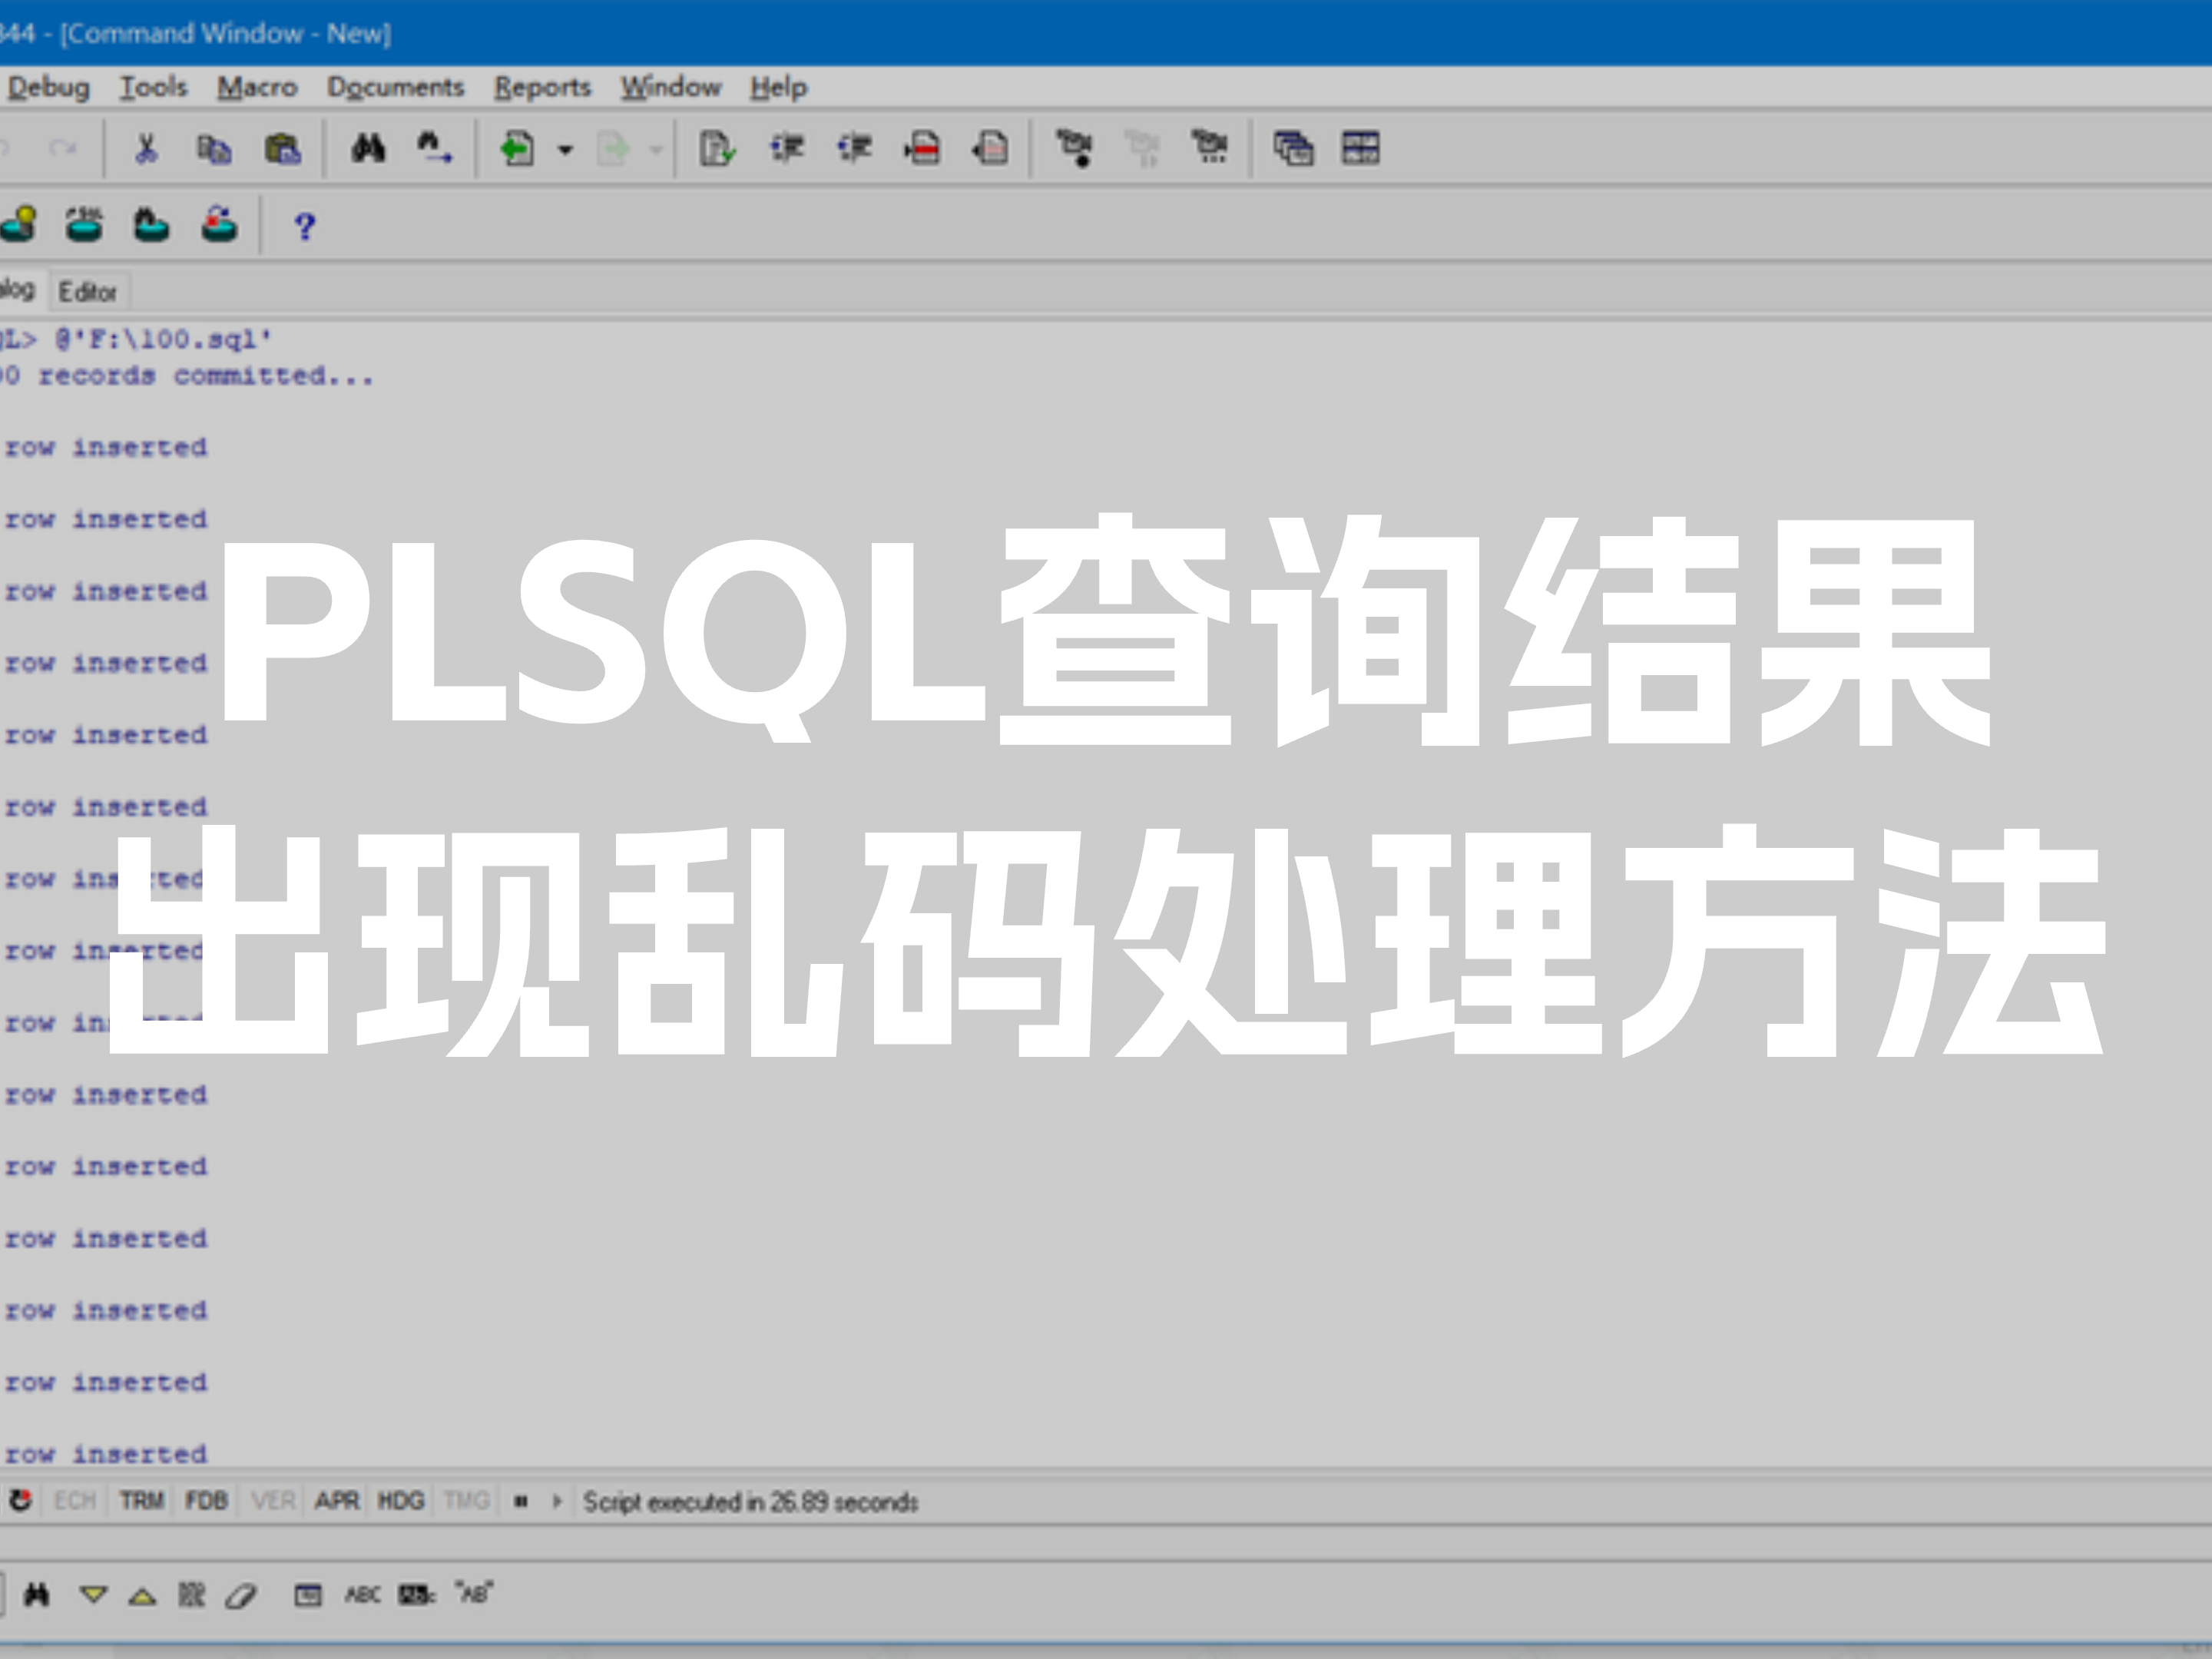Viewport: 2212px width, 1659px height.
Task: Toggle TMG timing option
Action: [x=466, y=1500]
